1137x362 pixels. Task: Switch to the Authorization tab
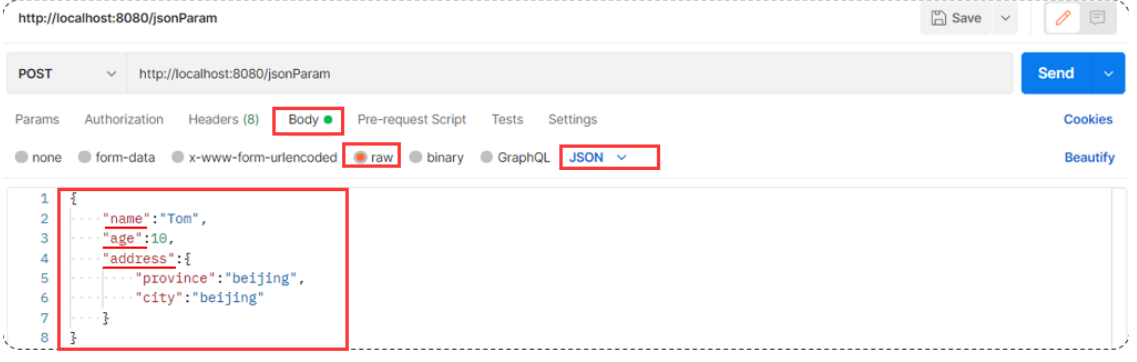(x=124, y=120)
